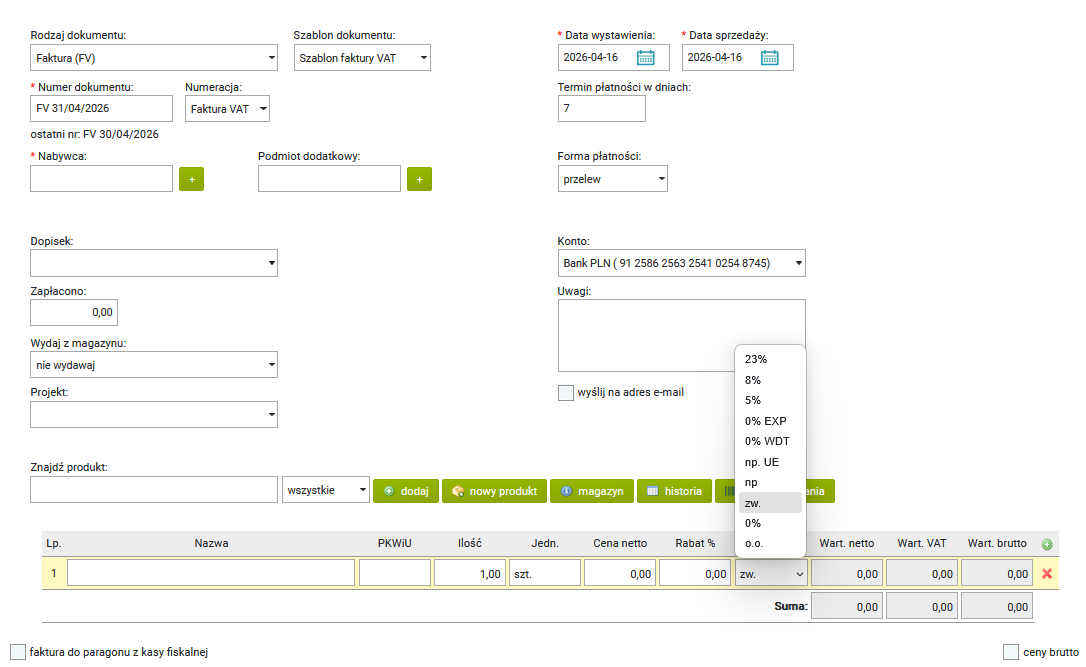Delete invoice row 1 with red X
The height and width of the screenshot is (667, 1086).
pyautogui.click(x=1047, y=574)
